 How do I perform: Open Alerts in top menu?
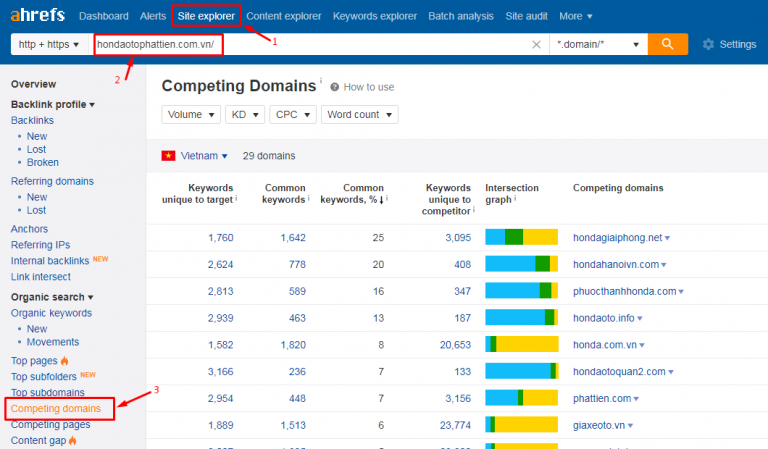[153, 16]
